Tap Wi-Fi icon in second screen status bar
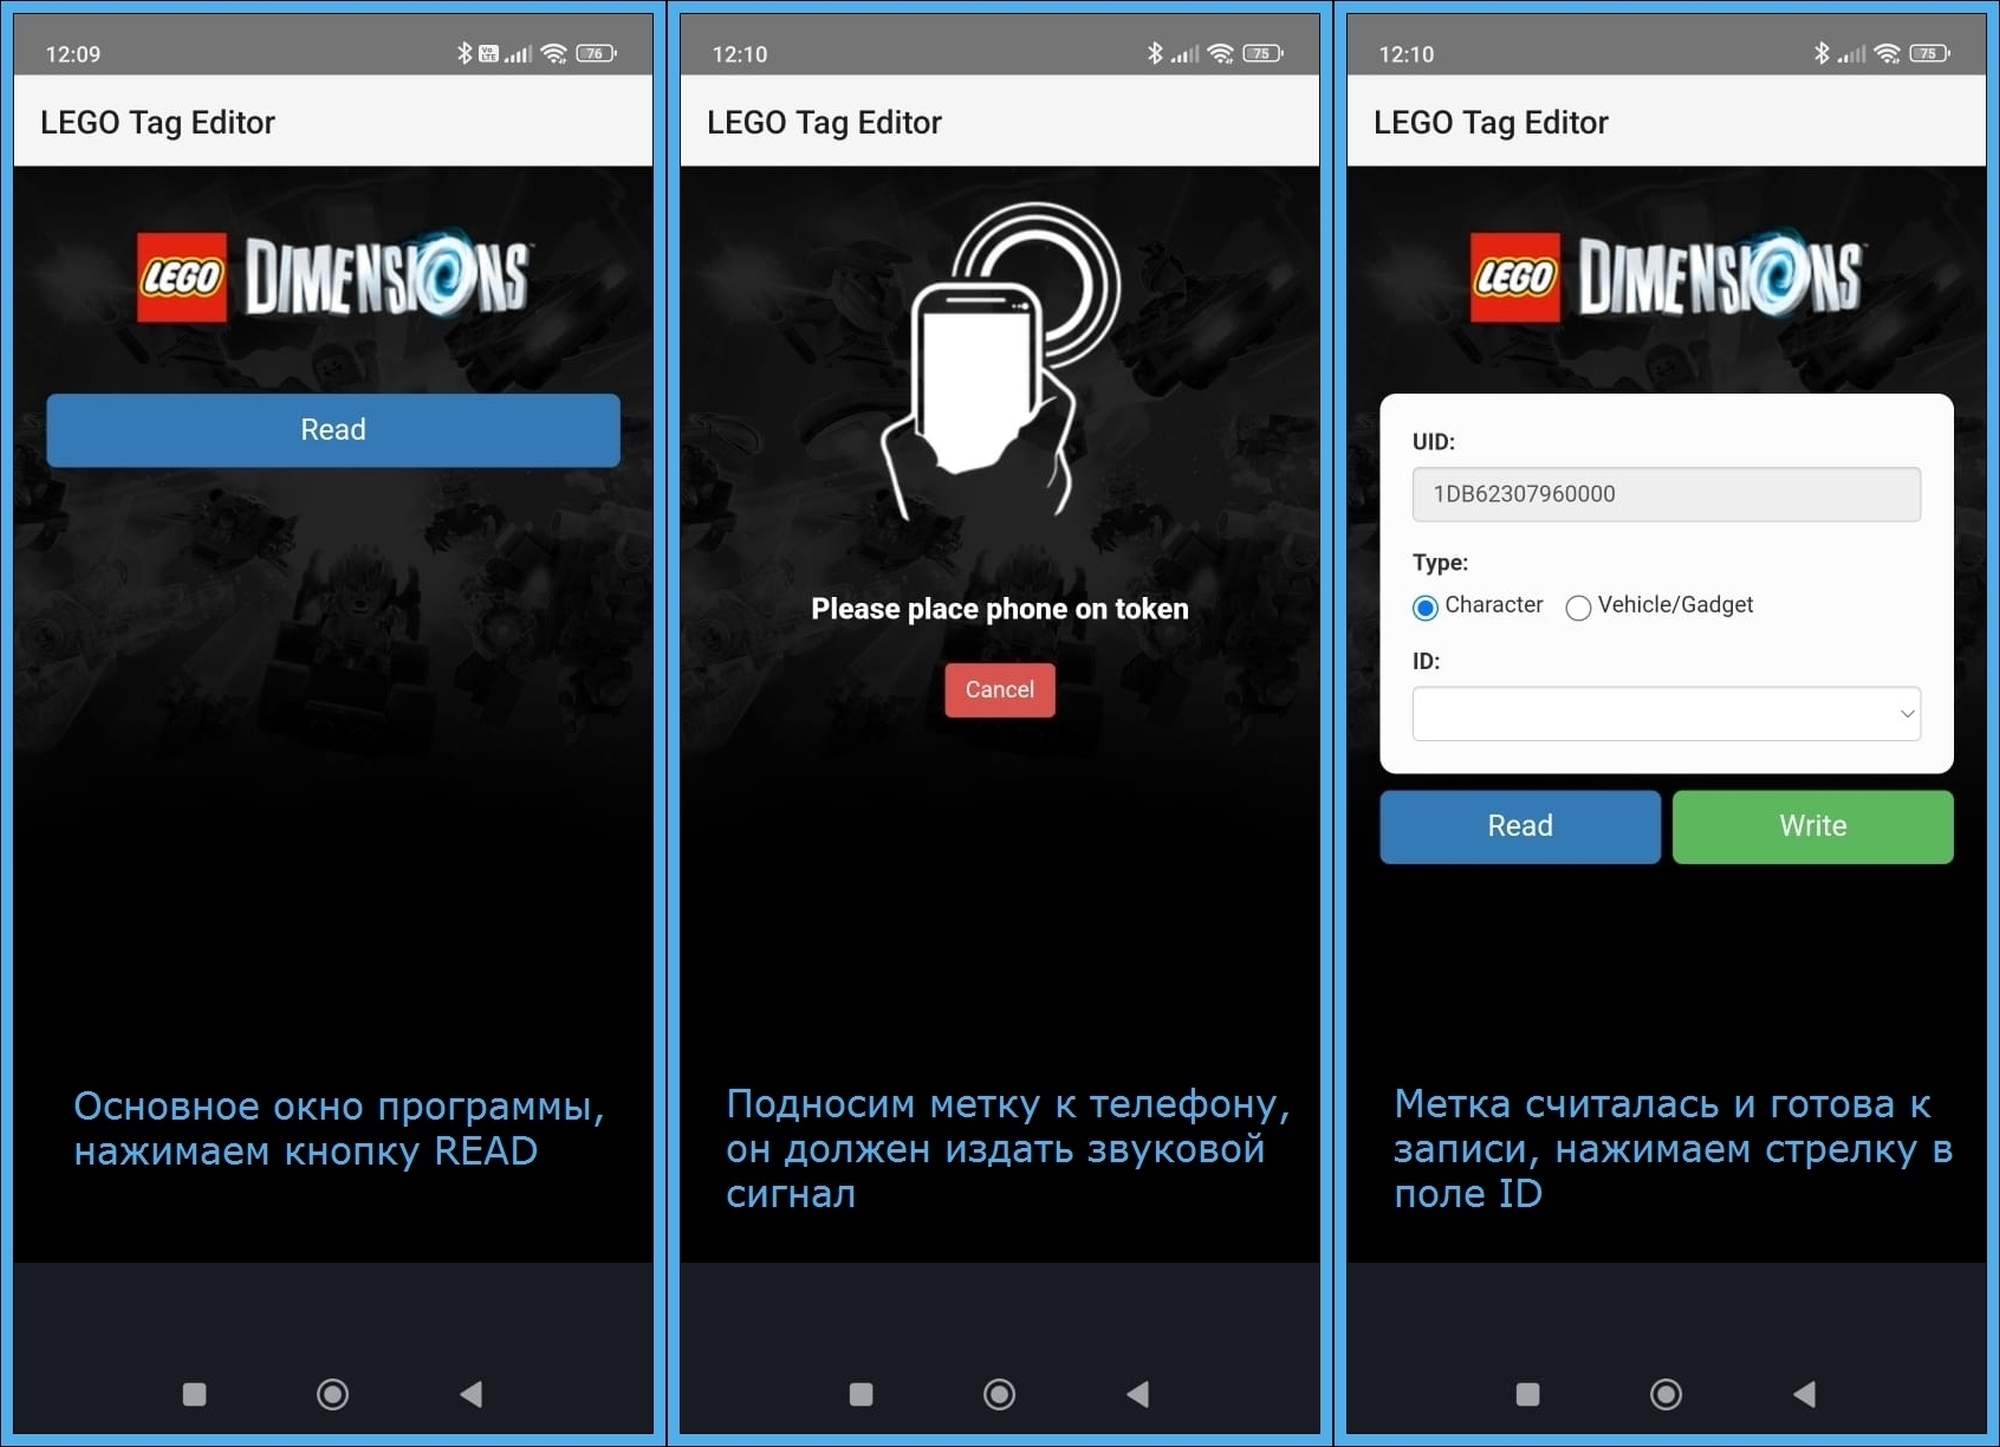 click(x=1220, y=53)
